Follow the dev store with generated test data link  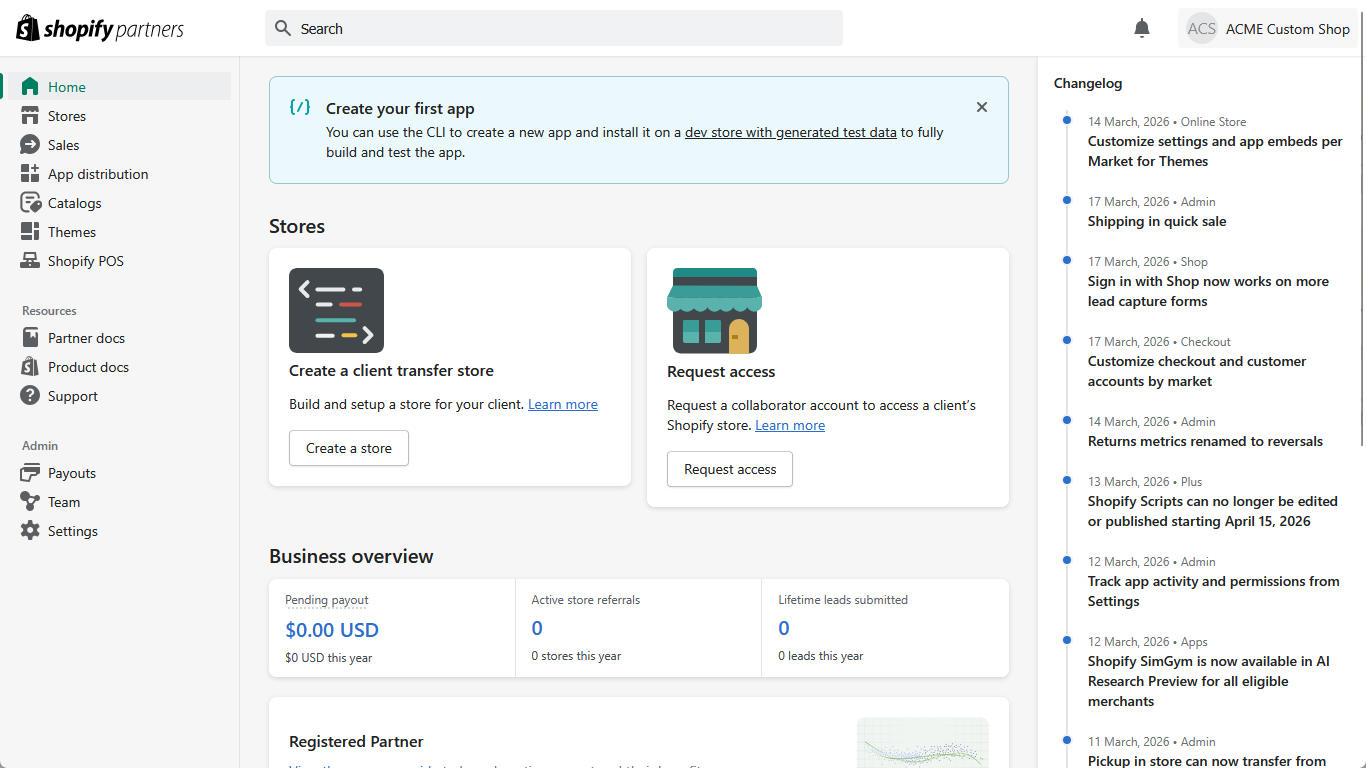tap(791, 132)
